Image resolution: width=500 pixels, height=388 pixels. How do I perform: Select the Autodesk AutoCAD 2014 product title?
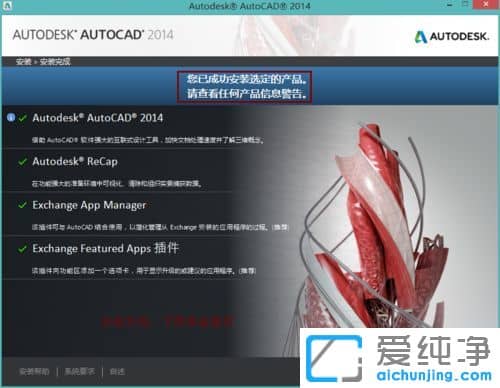tap(98, 118)
